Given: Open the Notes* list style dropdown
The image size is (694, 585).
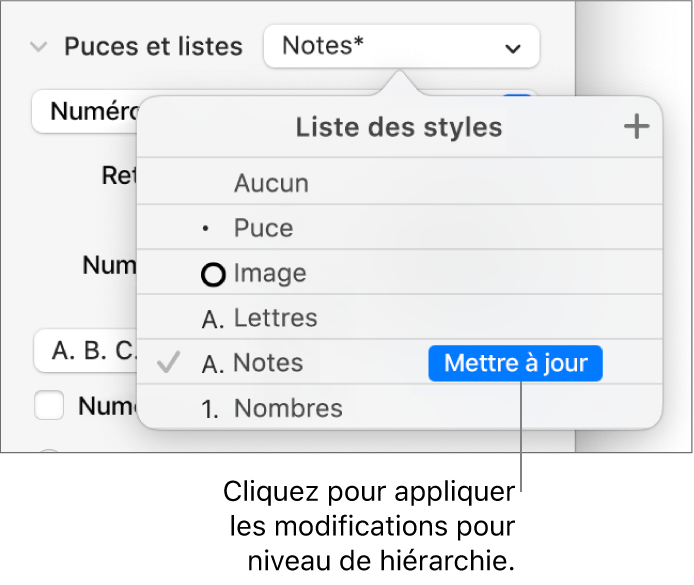Looking at the screenshot, I should 401,47.
